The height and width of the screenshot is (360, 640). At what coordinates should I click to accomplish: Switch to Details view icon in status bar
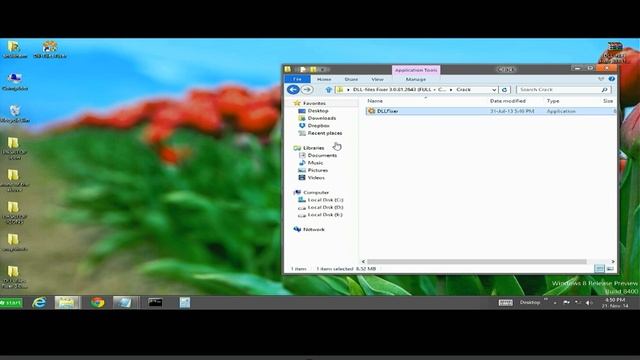[599, 269]
